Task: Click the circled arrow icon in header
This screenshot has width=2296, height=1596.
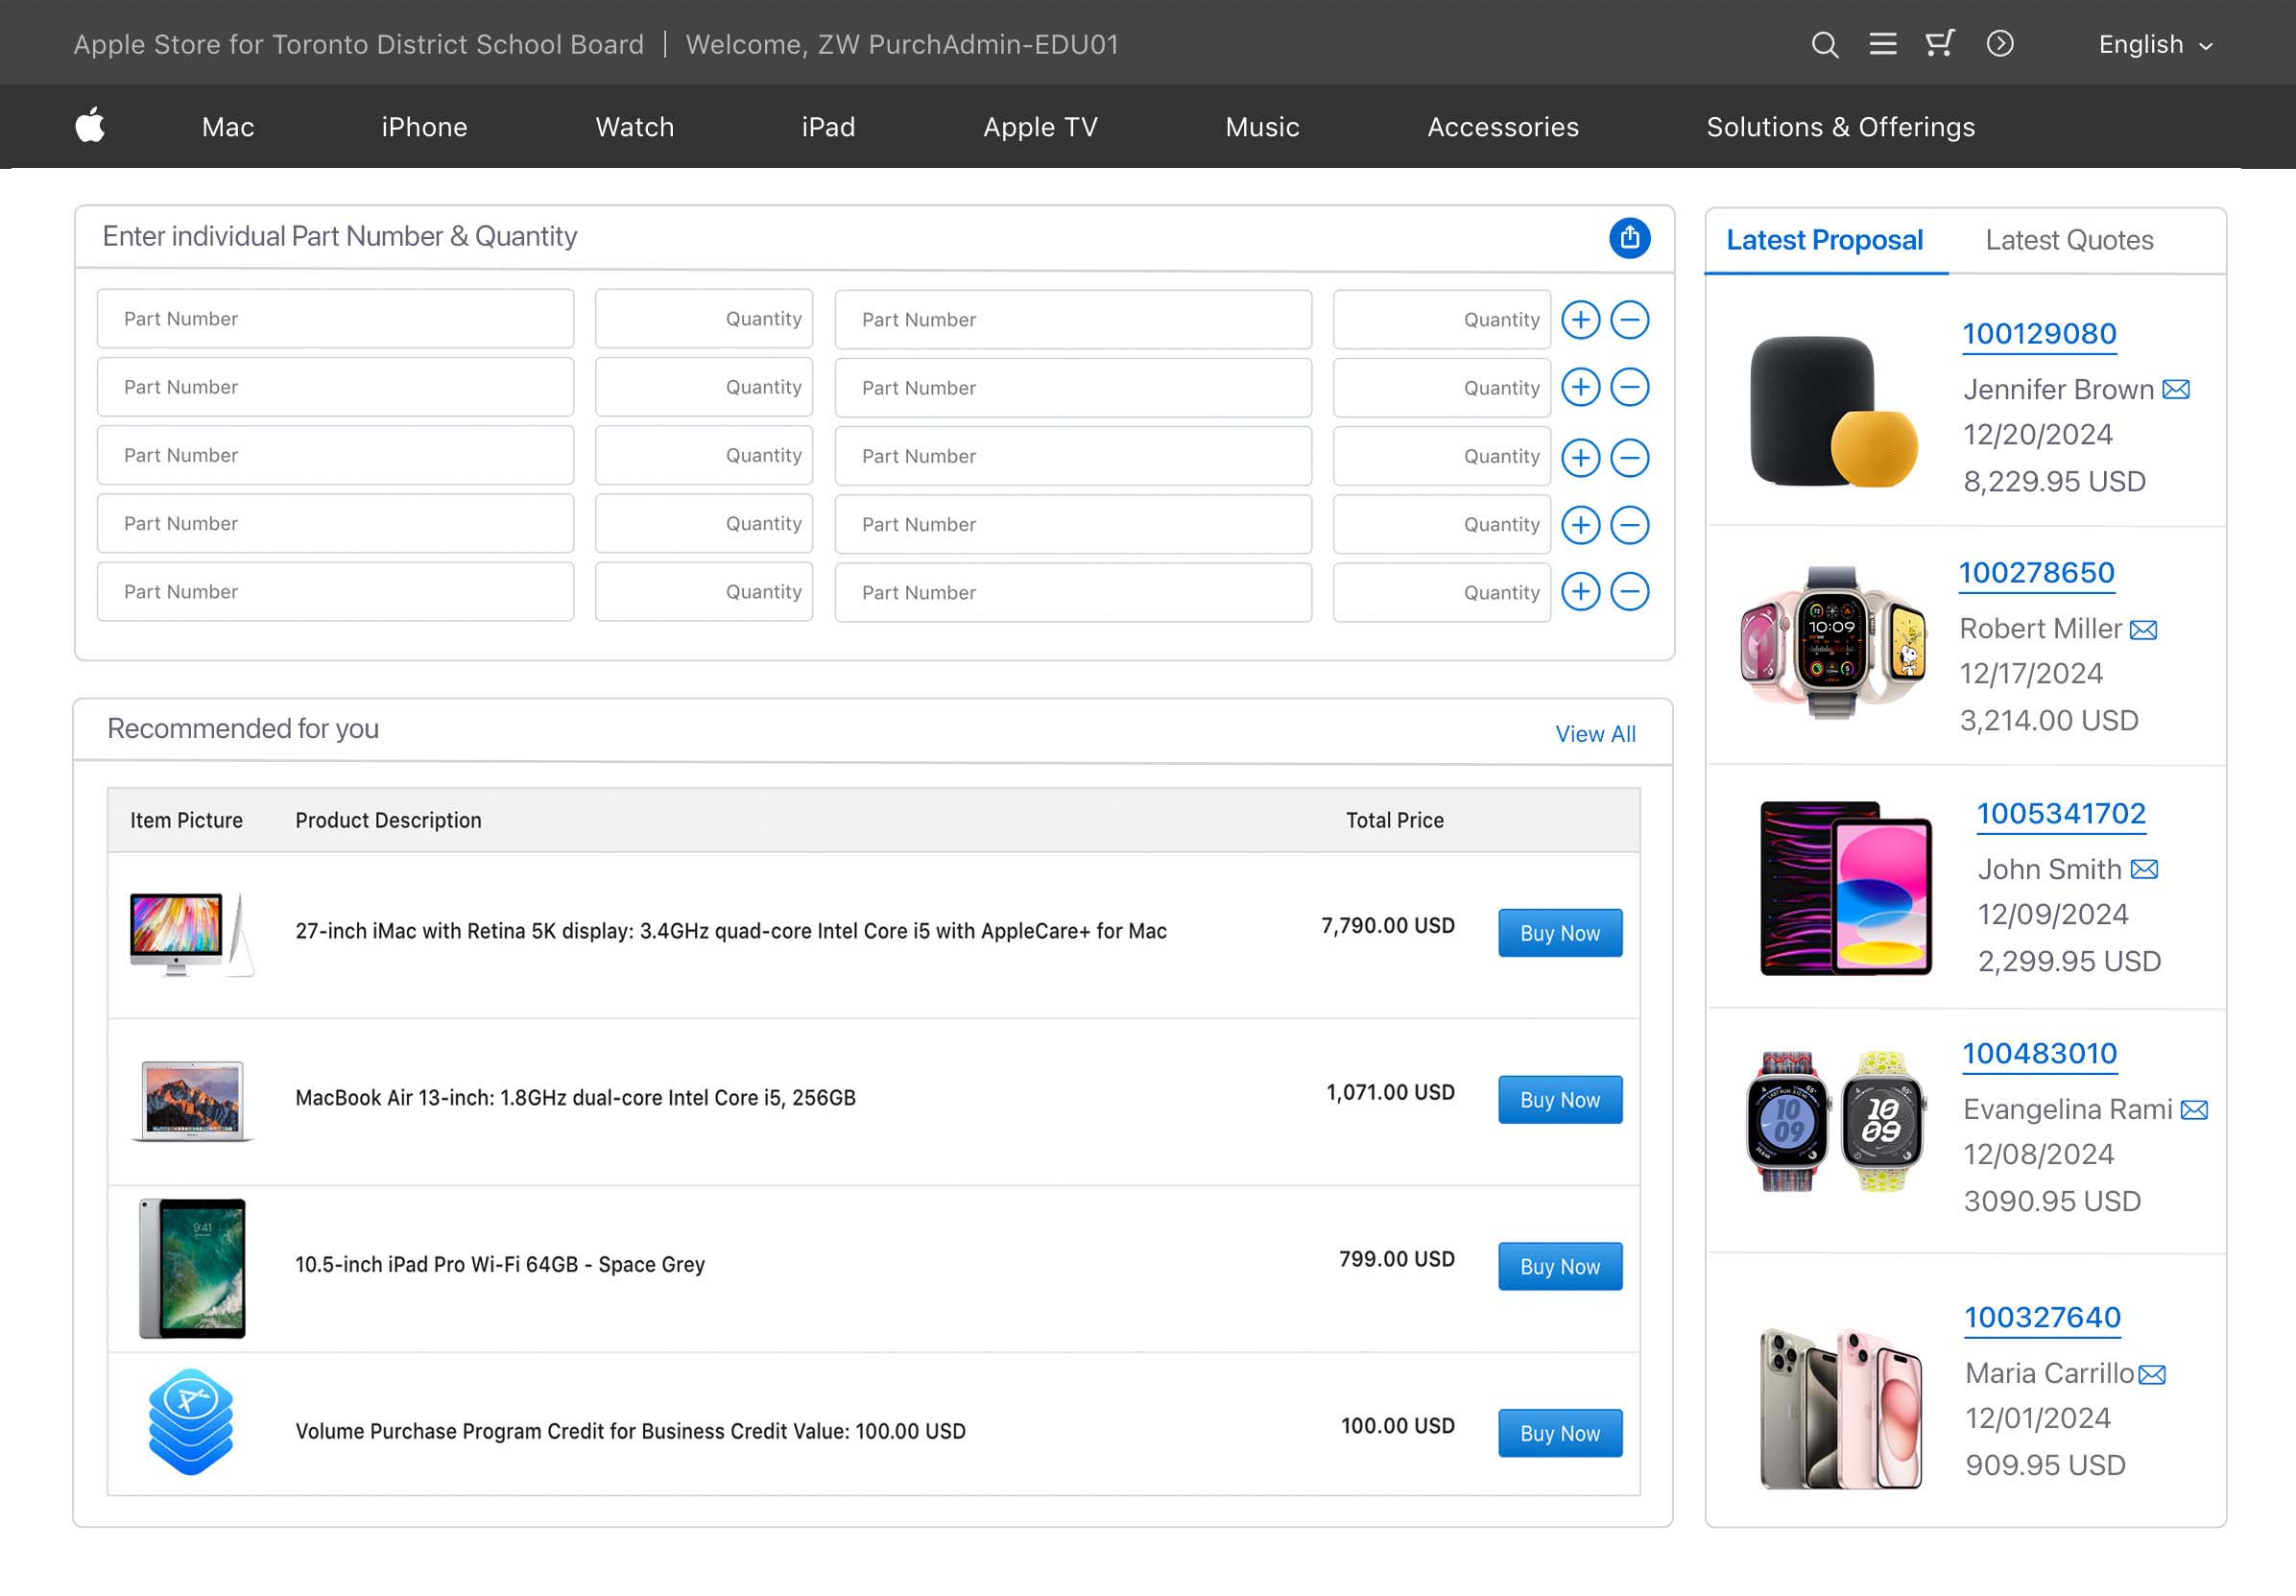Action: (x=1999, y=44)
